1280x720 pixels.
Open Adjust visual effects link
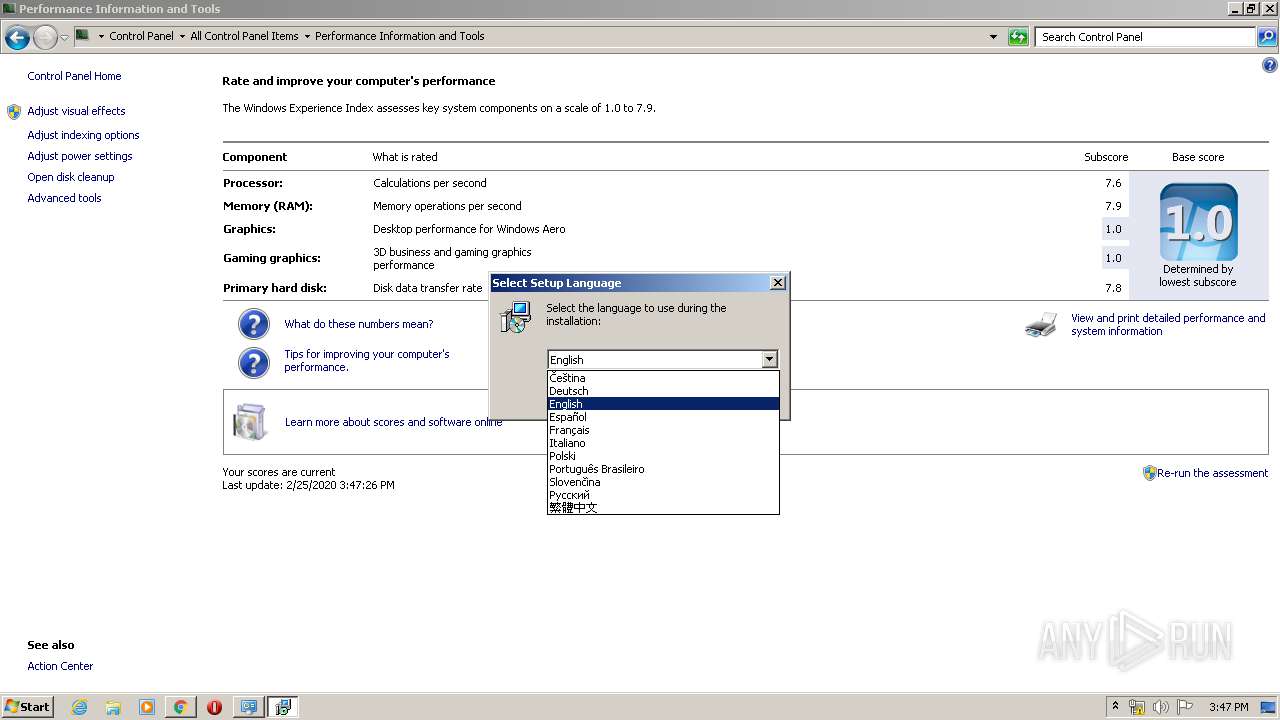[x=76, y=111]
